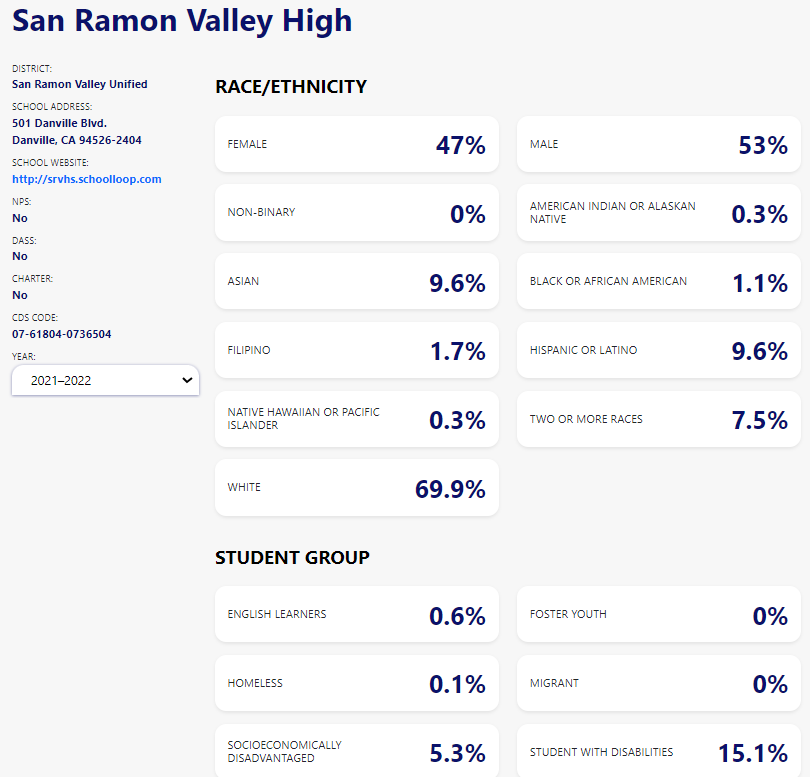
Task: Select the Student with Disabilities card
Action: [658, 751]
